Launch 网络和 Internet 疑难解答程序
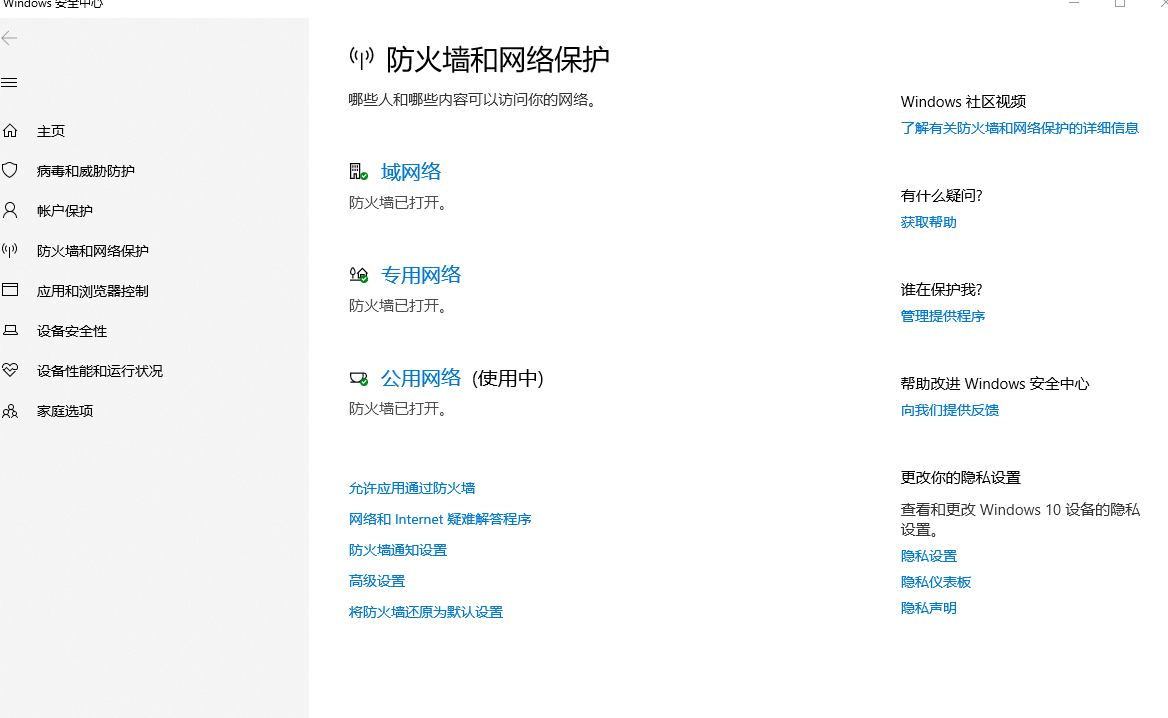This screenshot has height=718, width=1168. pos(439,519)
